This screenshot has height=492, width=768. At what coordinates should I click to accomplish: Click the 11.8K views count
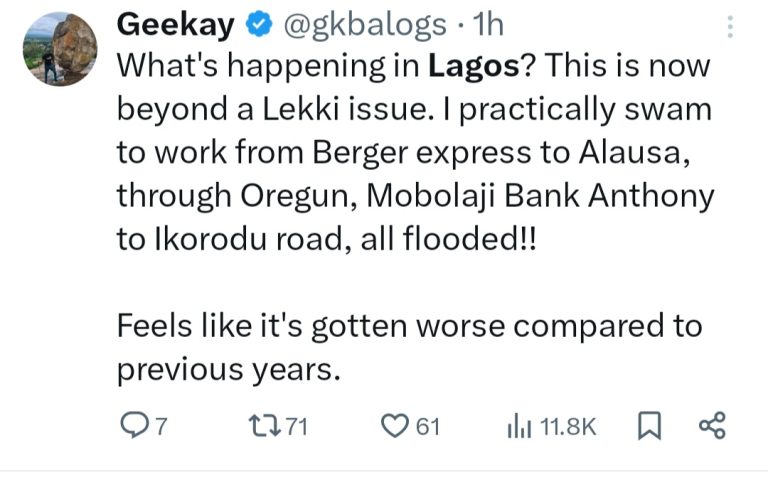click(567, 427)
